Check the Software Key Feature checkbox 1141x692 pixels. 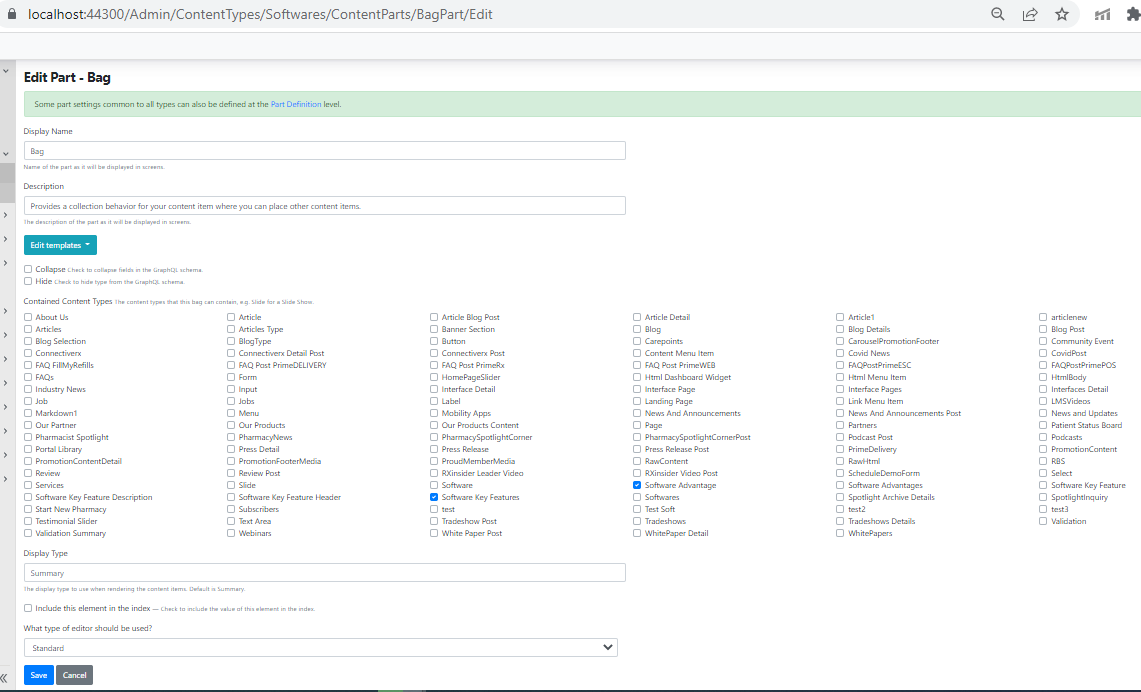pyautogui.click(x=1043, y=485)
